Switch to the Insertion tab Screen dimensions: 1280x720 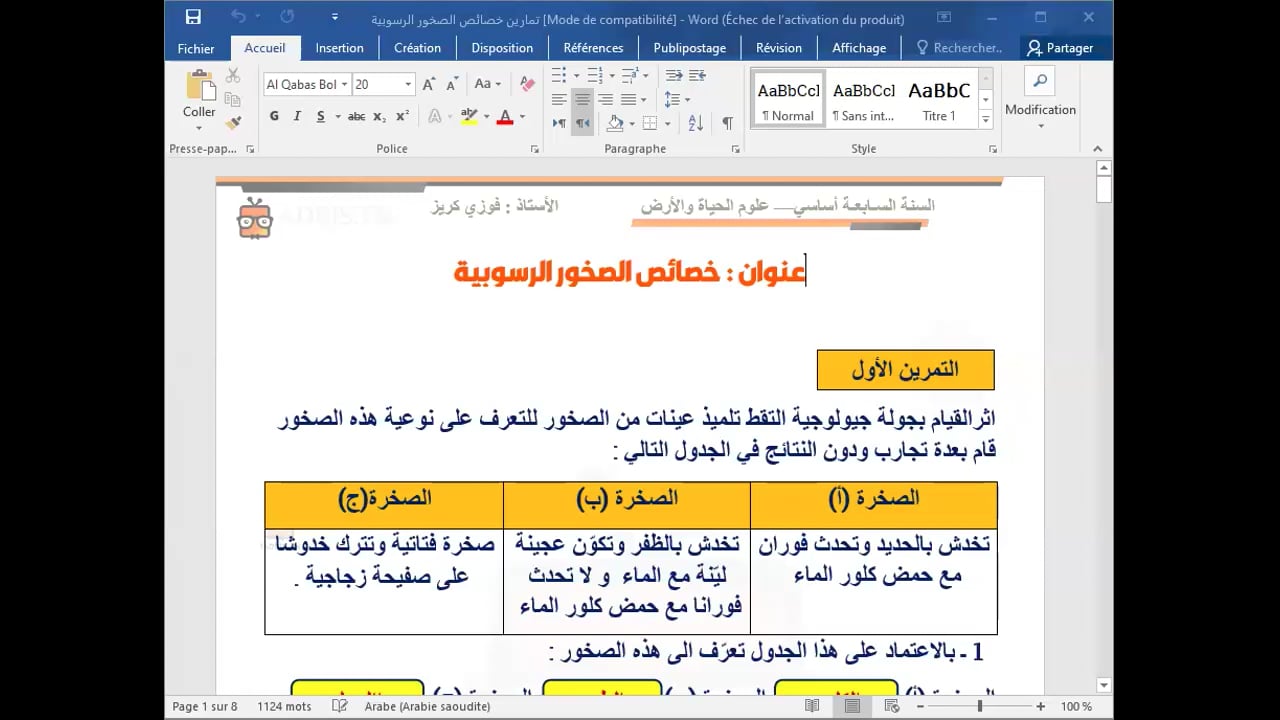point(340,48)
